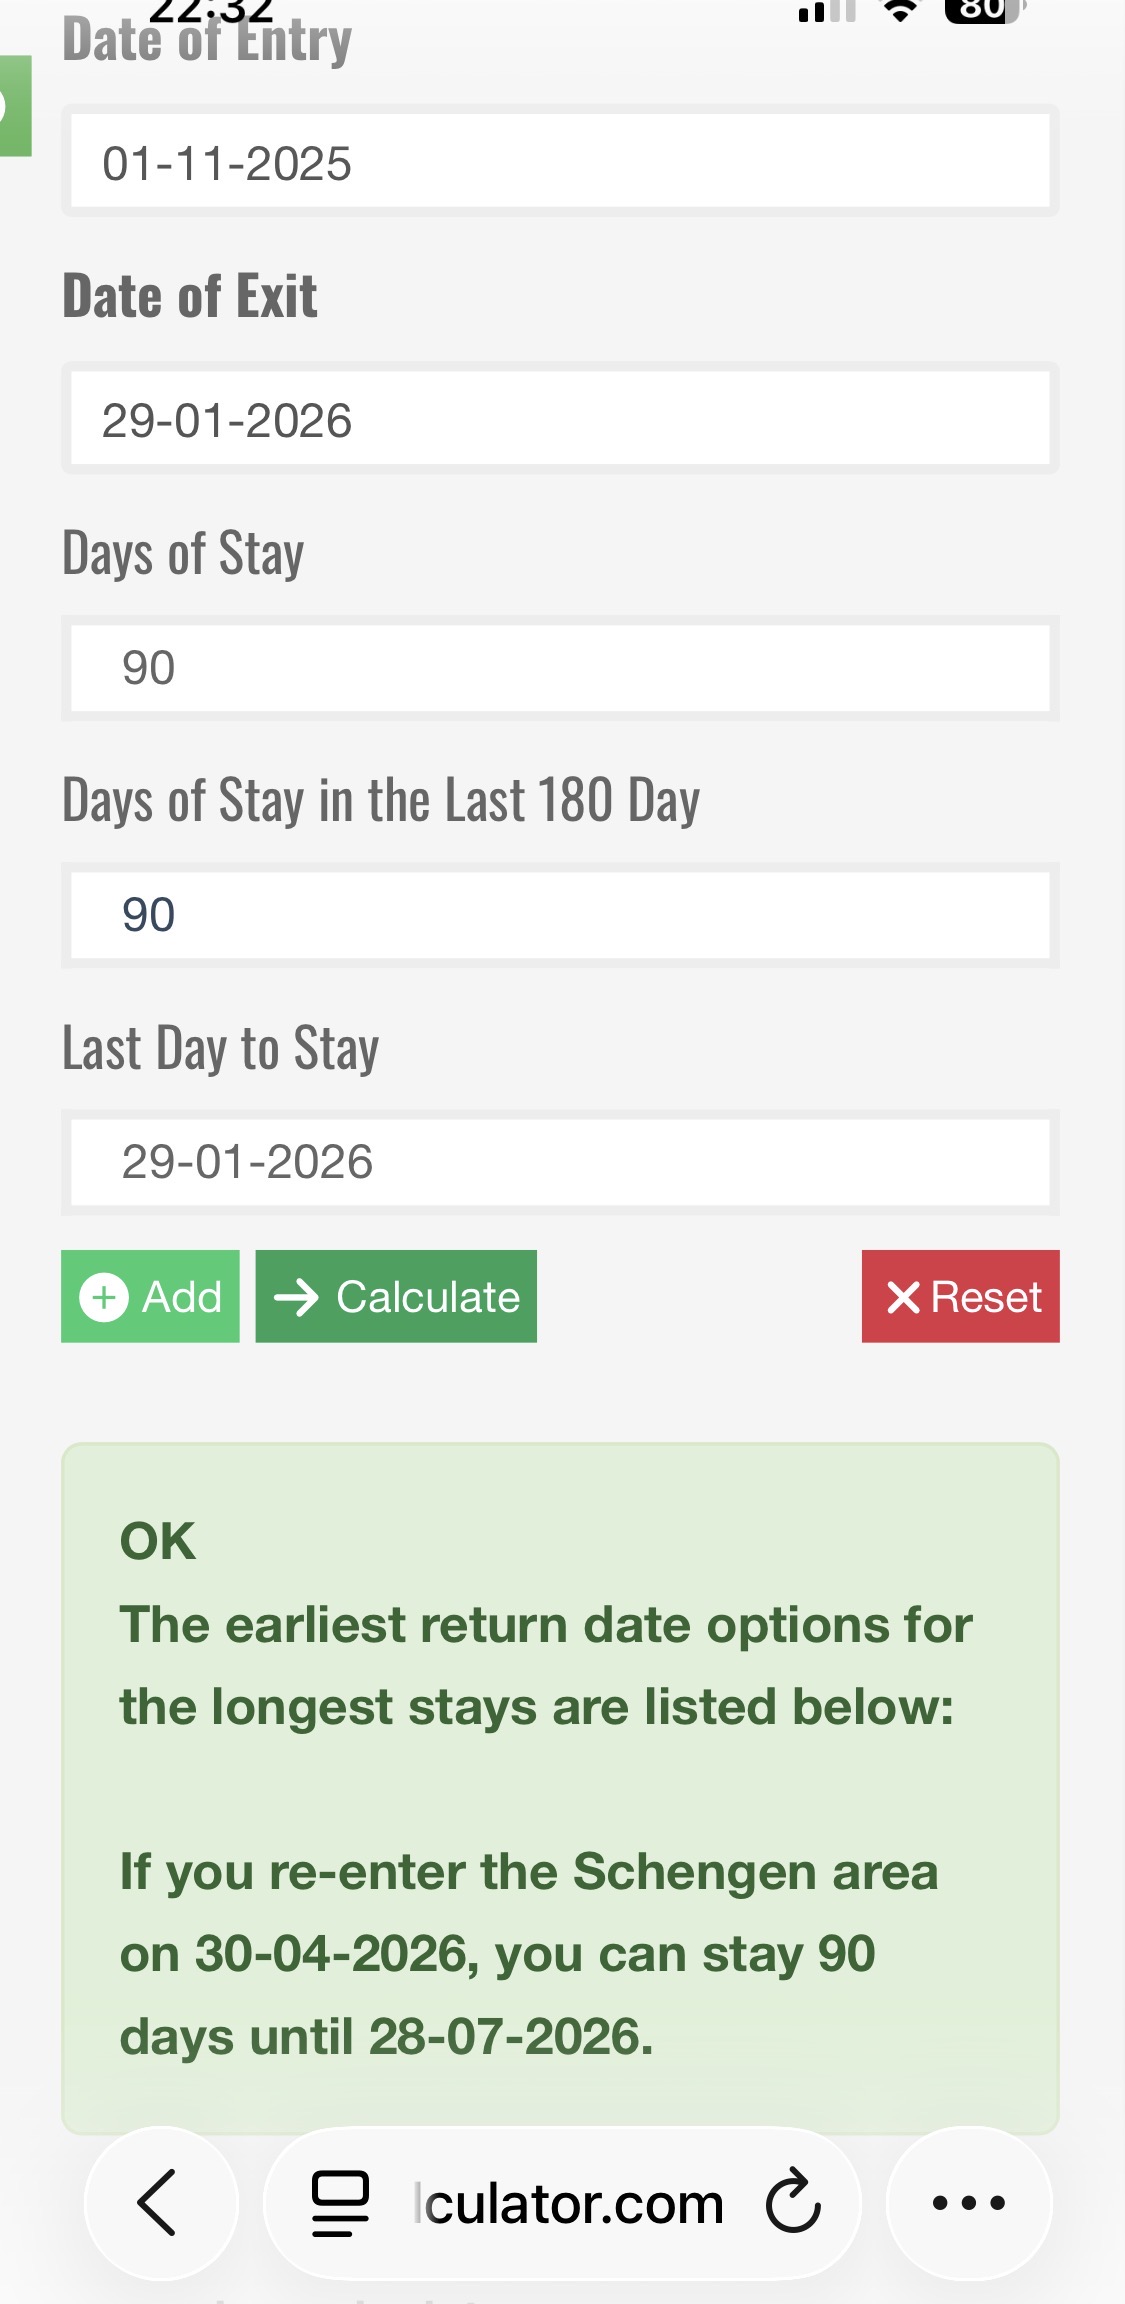
Task: Tap the page settings icon in address bar
Action: (x=340, y=2203)
